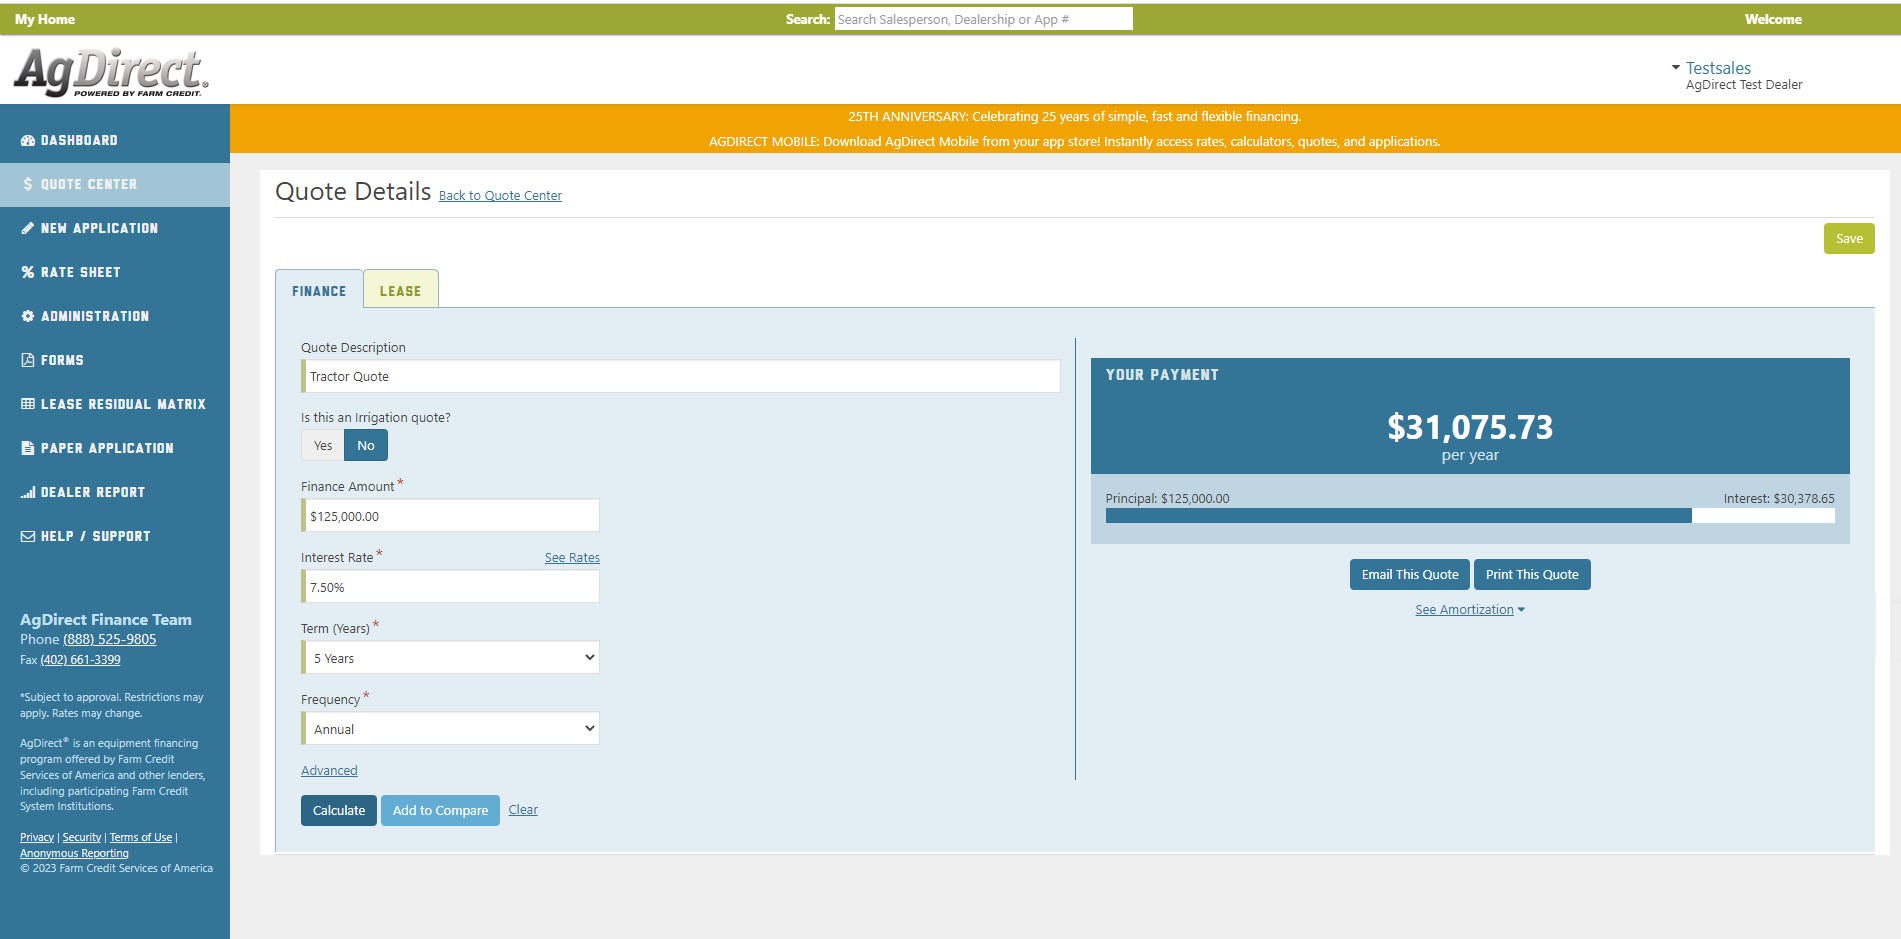Click the Quote Description input field

pyautogui.click(x=681, y=377)
